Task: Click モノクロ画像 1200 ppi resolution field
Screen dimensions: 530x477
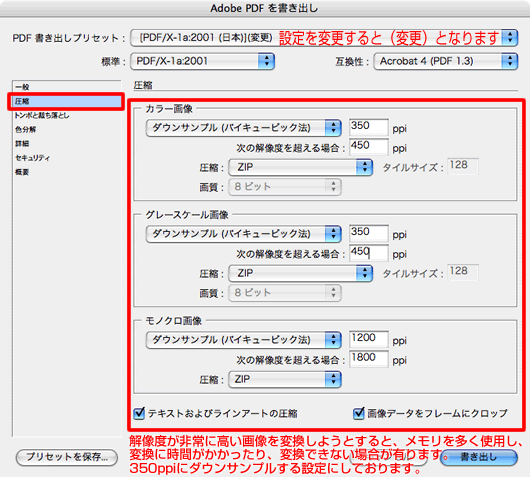Action: (369, 339)
